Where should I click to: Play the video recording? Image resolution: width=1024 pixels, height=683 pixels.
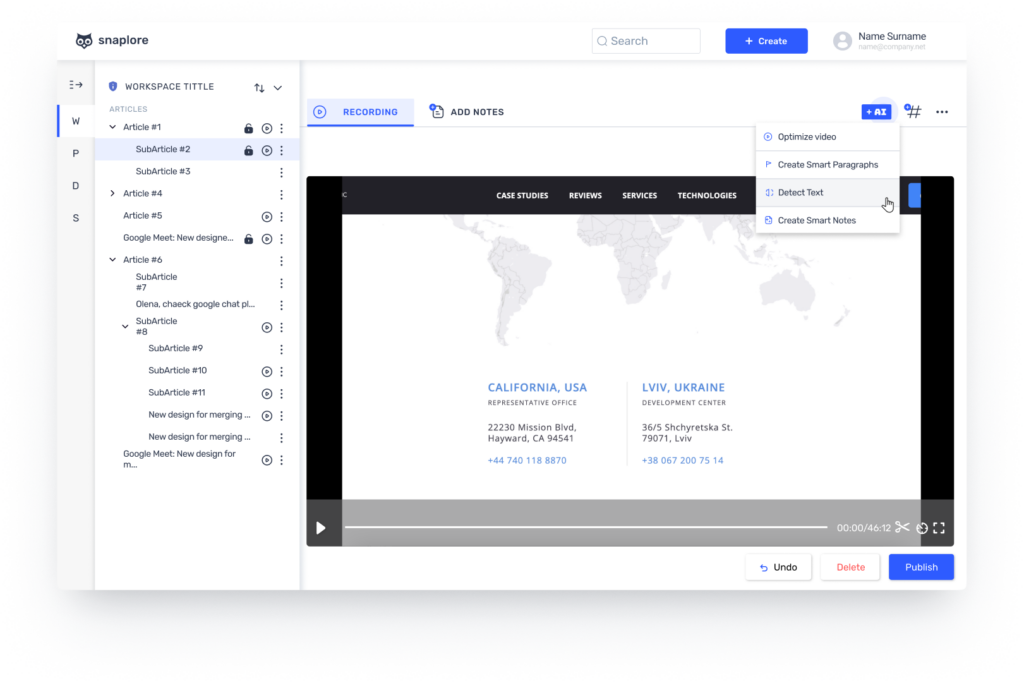321,528
